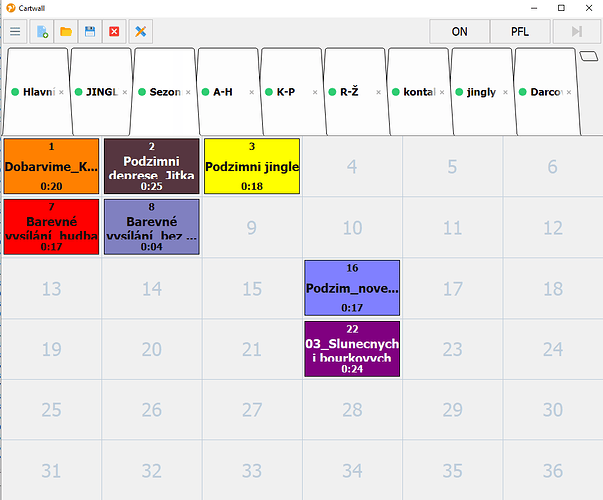Open a cartwall from folder icon
This screenshot has height=500, width=603.
tap(66, 32)
